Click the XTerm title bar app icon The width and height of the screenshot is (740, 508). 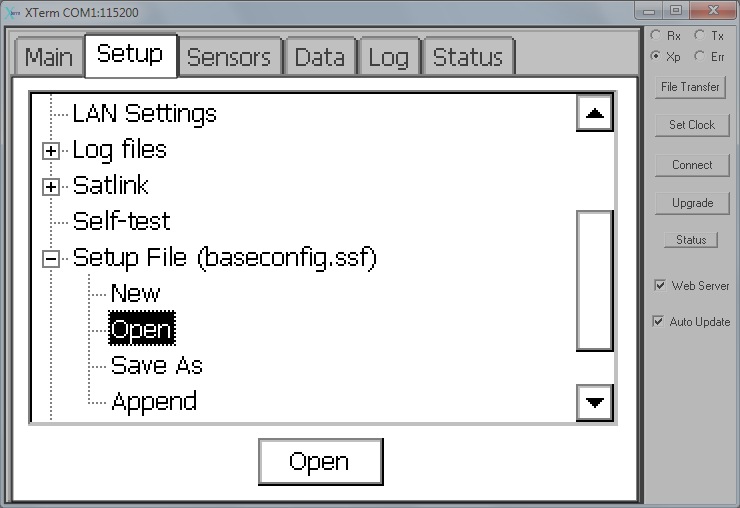point(13,13)
